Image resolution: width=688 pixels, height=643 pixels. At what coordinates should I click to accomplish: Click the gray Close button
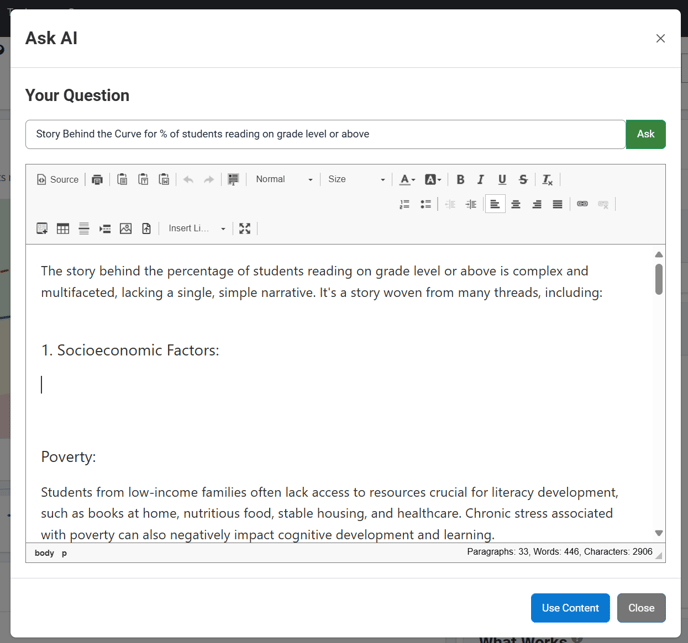[641, 608]
